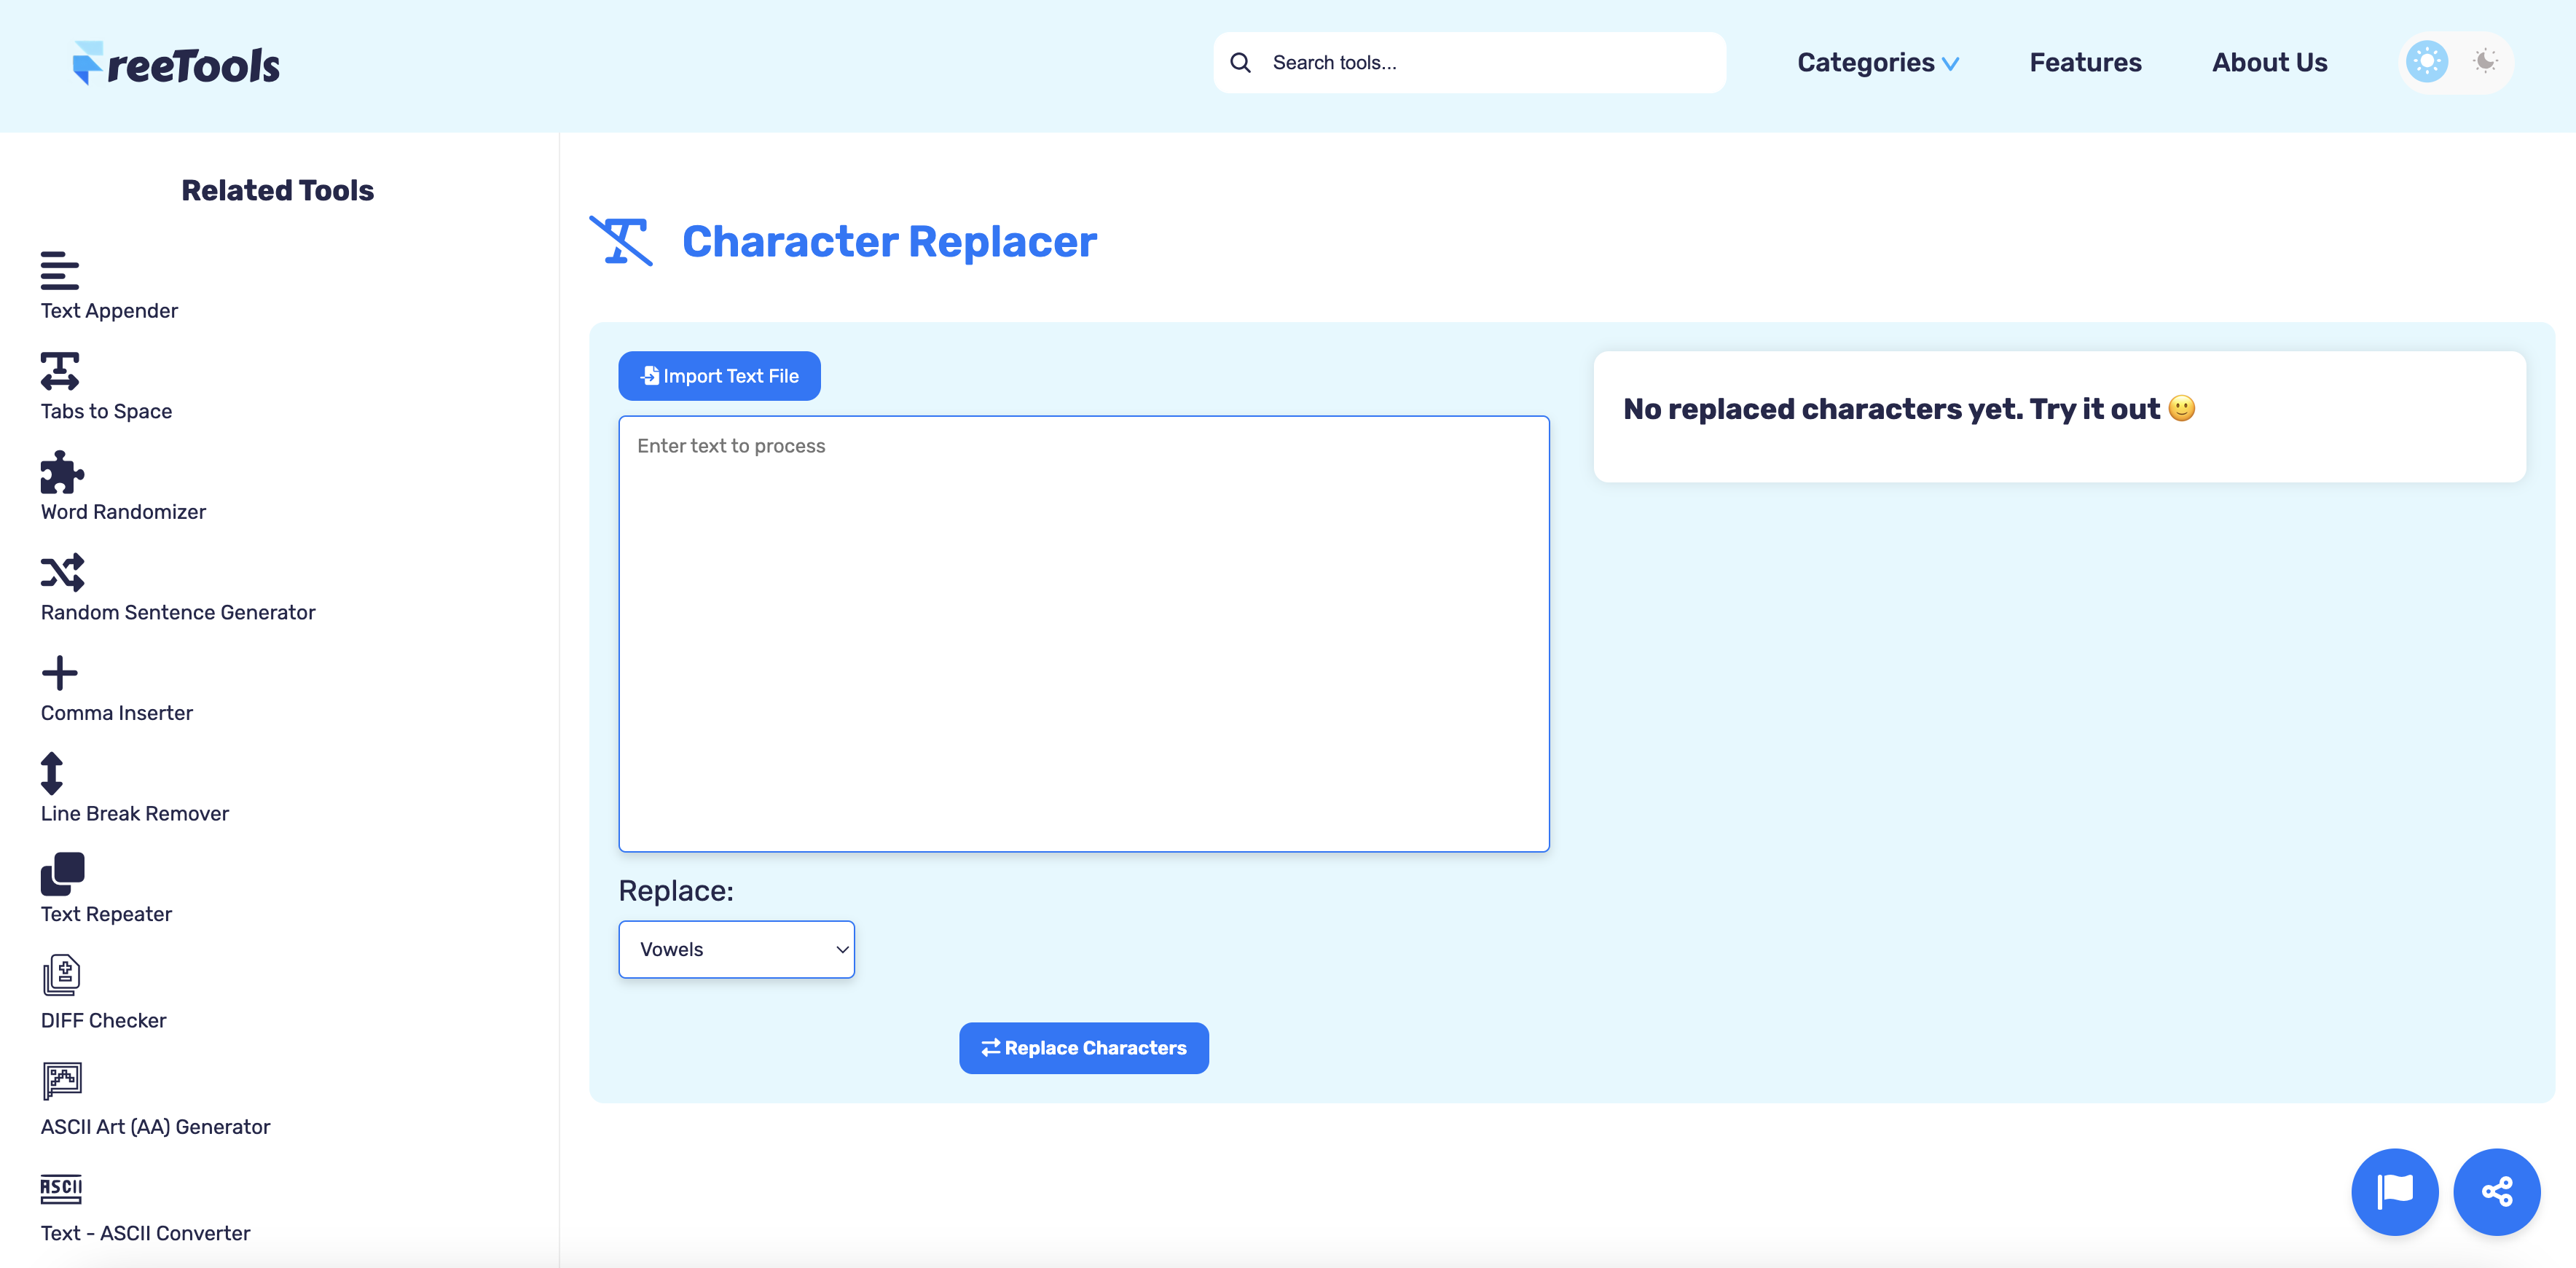Open the Features menu item
This screenshot has width=2576, height=1268.
coord(2085,62)
